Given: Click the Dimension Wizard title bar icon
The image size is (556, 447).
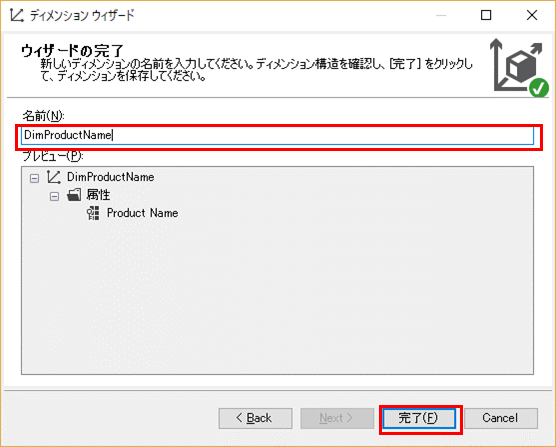Looking at the screenshot, I should [17, 15].
